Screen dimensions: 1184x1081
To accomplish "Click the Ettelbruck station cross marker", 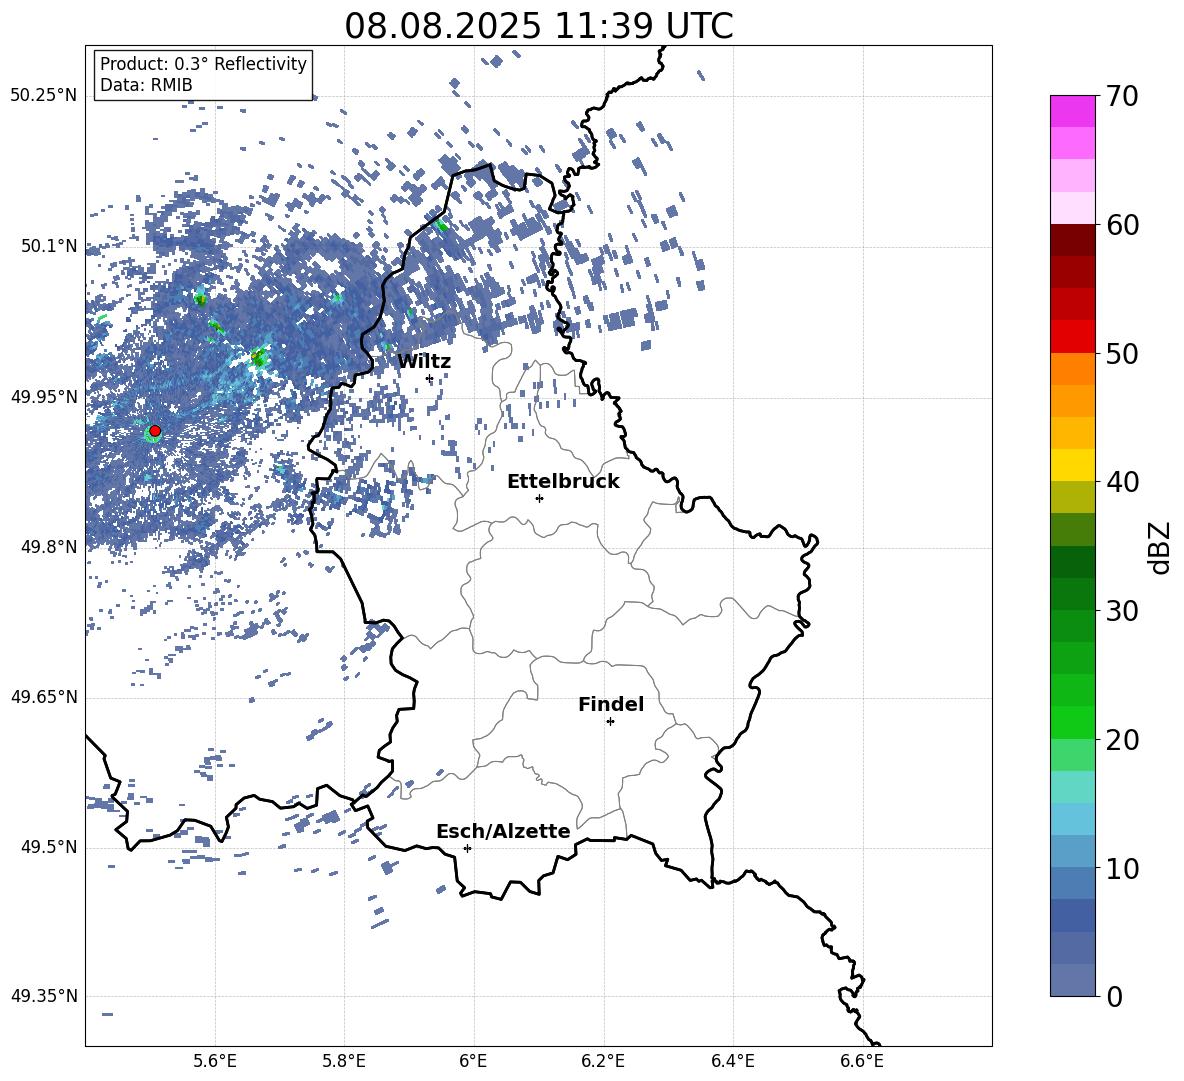I will click(539, 498).
